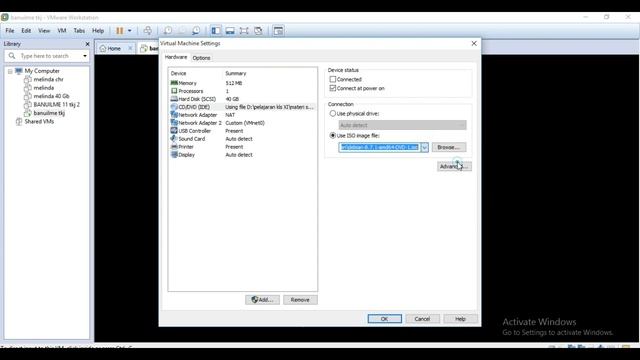Screen dimensions: 640x360
Task: Click the console view toolbar icon
Action: point(278,31)
